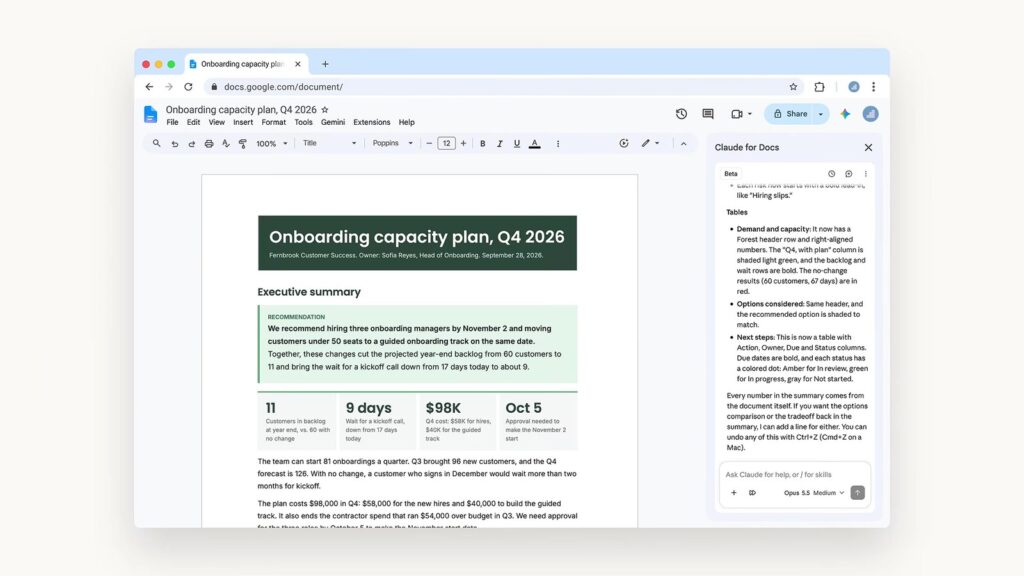Click the $98K metric value
Screen dimensions: 1024x576
click(x=443, y=408)
